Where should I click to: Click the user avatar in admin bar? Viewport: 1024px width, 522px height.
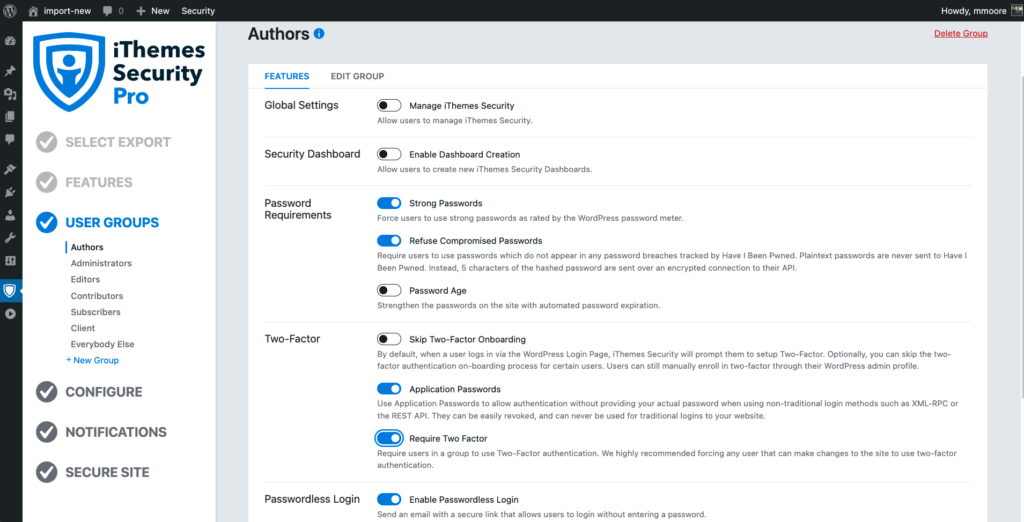click(x=1016, y=10)
